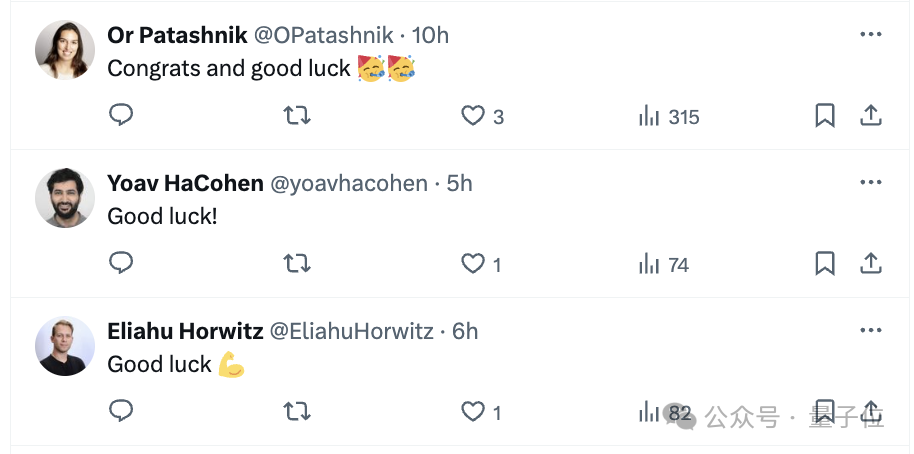Expand options for Eliahu Horwitz's tweet
This screenshot has height=454, width=914.
tap(871, 331)
